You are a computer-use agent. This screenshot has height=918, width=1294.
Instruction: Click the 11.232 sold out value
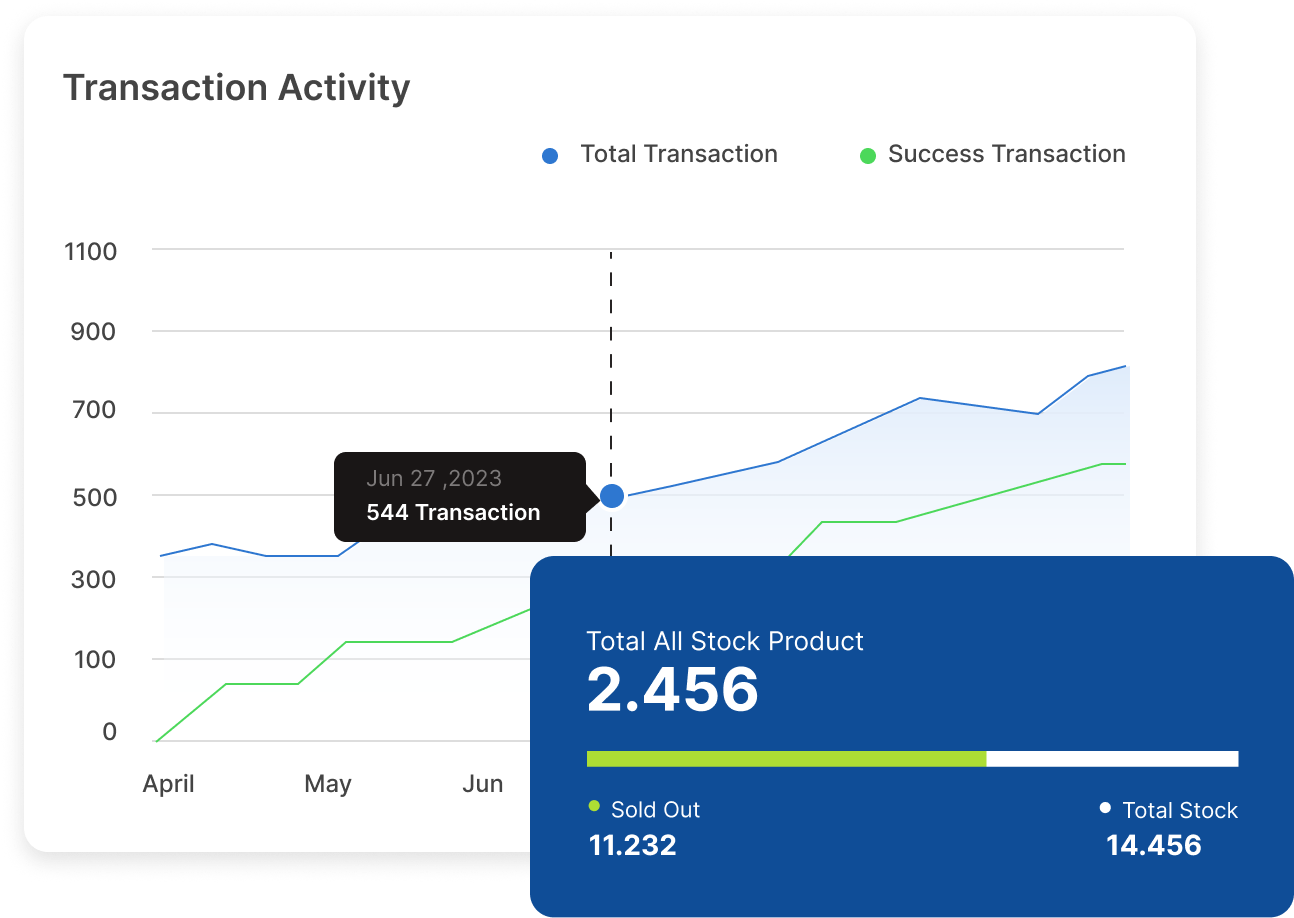click(x=633, y=846)
